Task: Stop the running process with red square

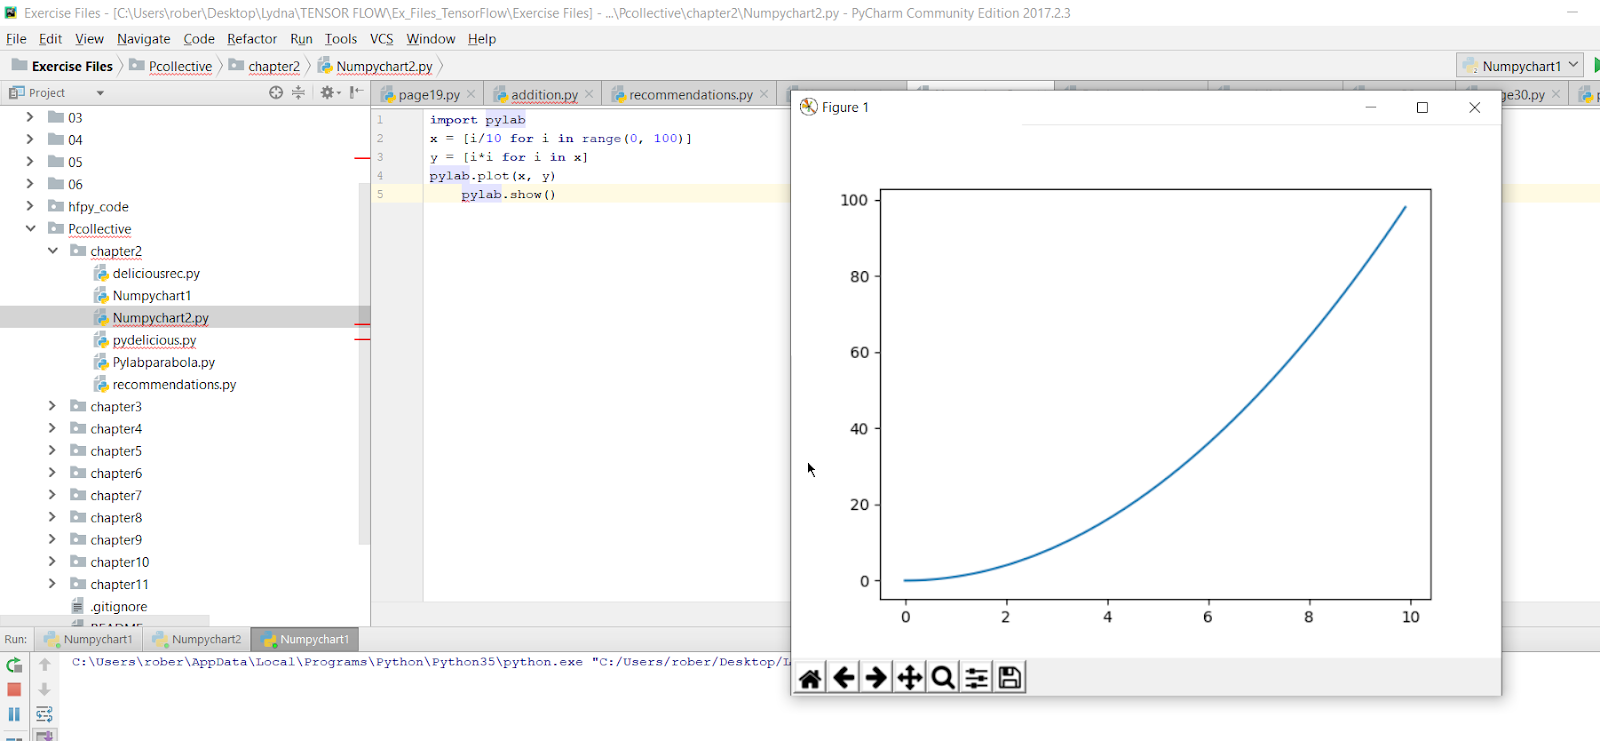Action: tap(14, 689)
